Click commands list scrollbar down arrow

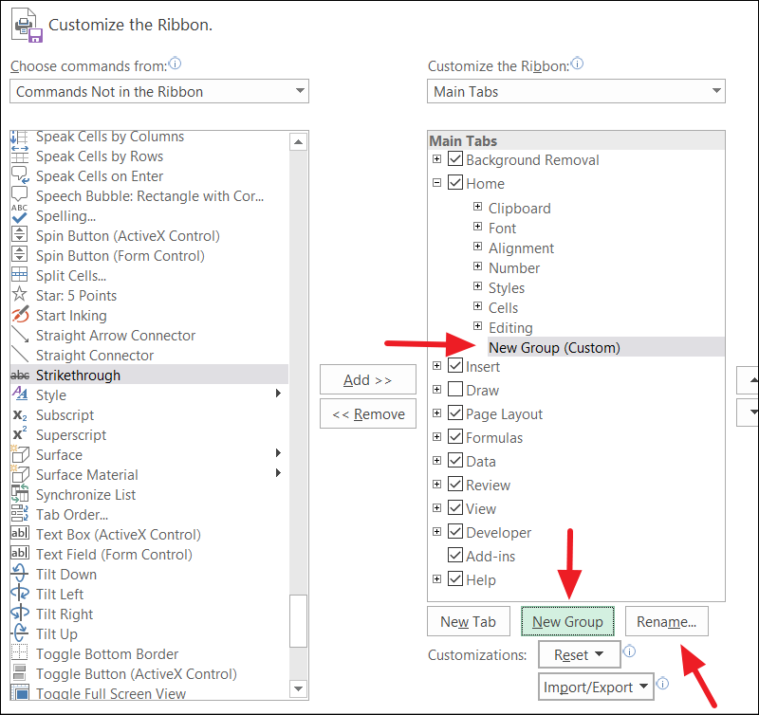click(x=298, y=688)
